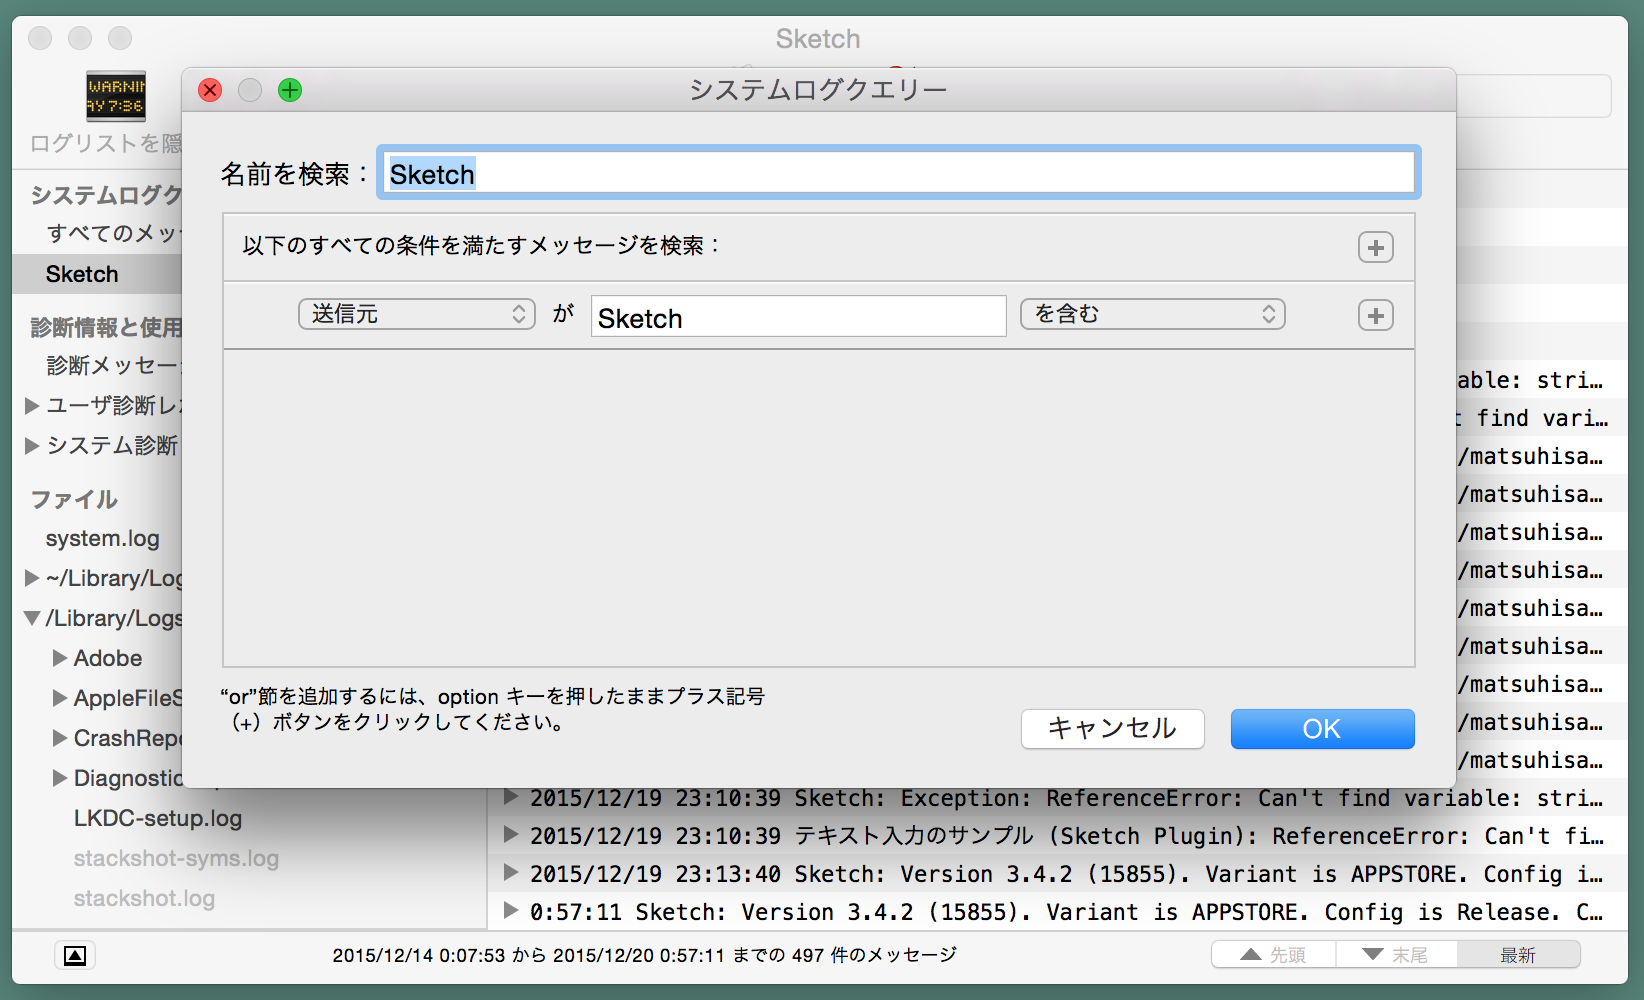Click the plus button beside the all-conditions header
Screen dimensions: 1644x1000
1376,247
